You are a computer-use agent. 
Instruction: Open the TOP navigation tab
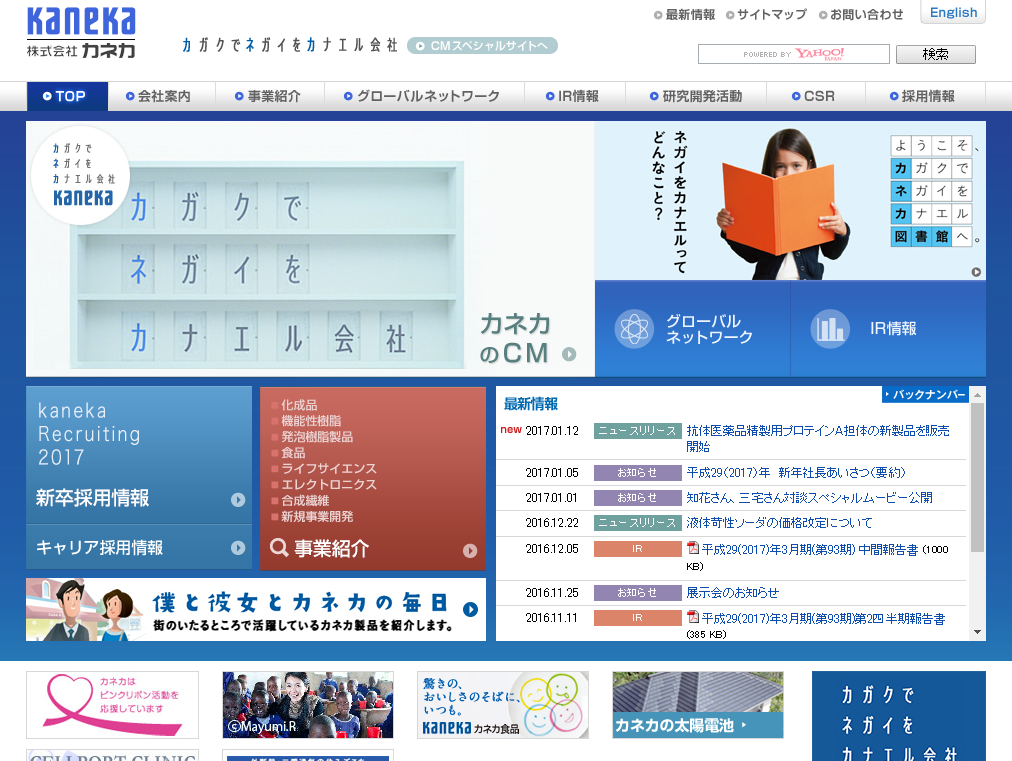pos(67,96)
